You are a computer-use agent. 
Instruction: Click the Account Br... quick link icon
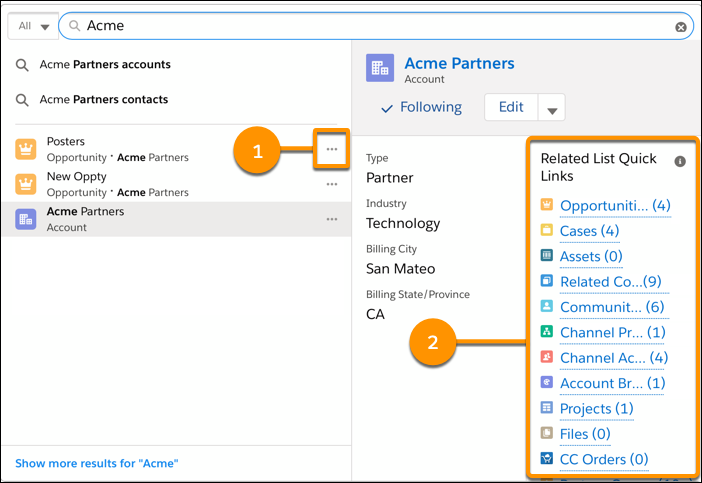point(547,382)
